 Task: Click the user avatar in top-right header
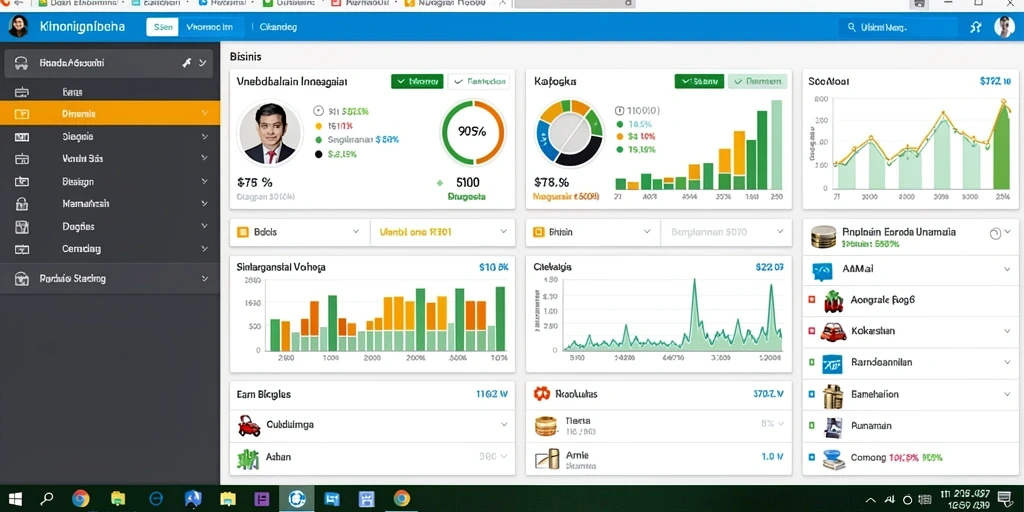[x=1004, y=27]
